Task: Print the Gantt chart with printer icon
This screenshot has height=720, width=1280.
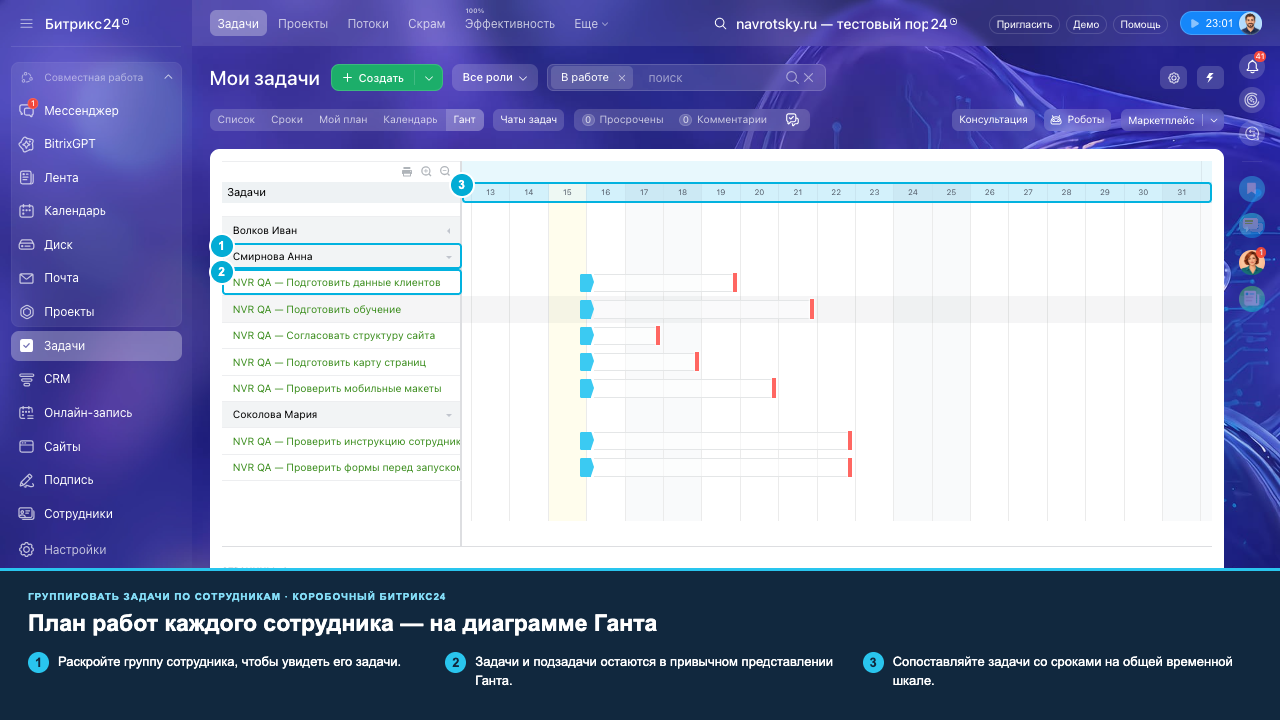Action: pyautogui.click(x=407, y=172)
